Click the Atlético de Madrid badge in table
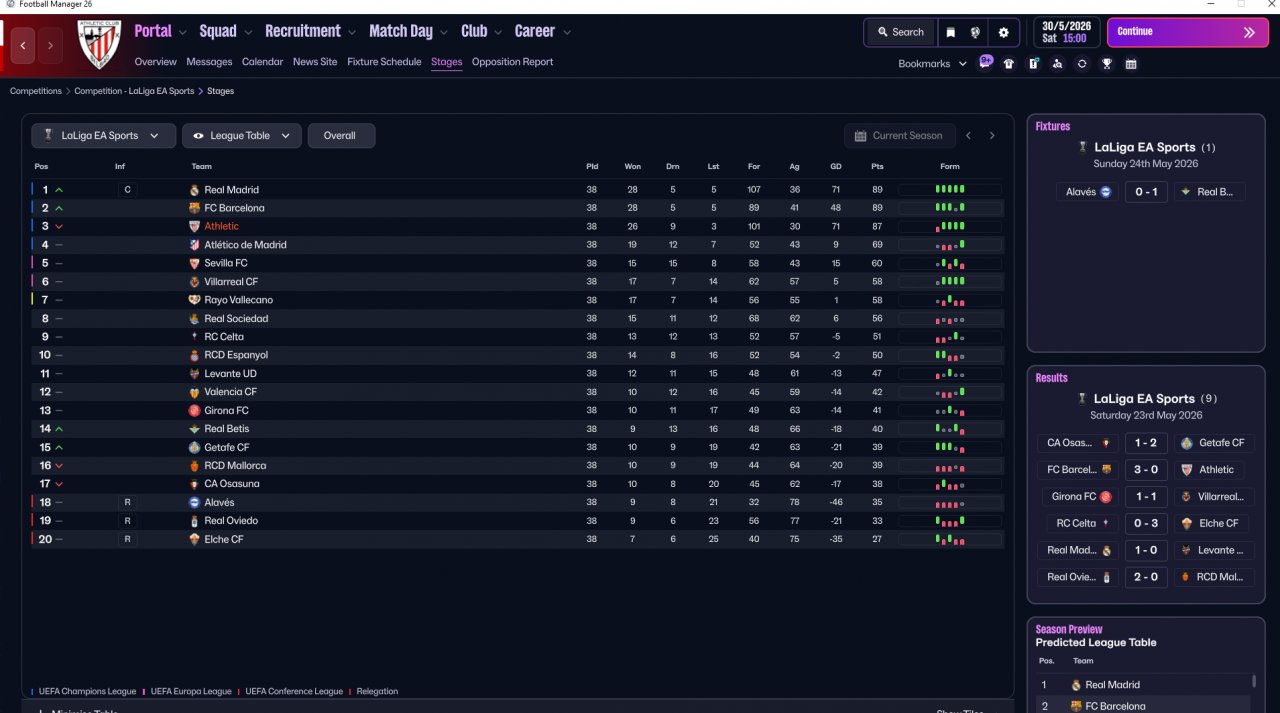Viewport: 1280px width, 713px height. pos(195,245)
